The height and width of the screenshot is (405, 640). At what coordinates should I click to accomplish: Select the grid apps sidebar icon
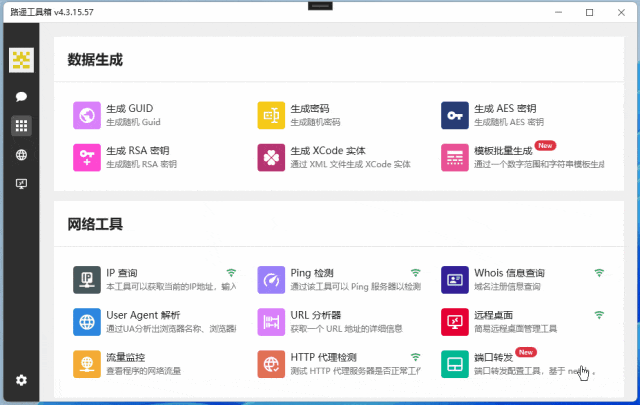point(21,126)
